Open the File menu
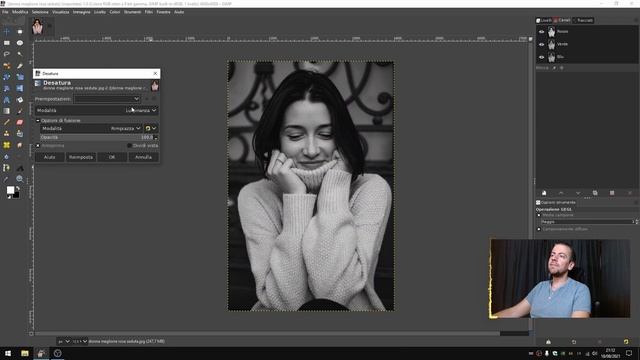The width and height of the screenshot is (640, 360). [5, 12]
